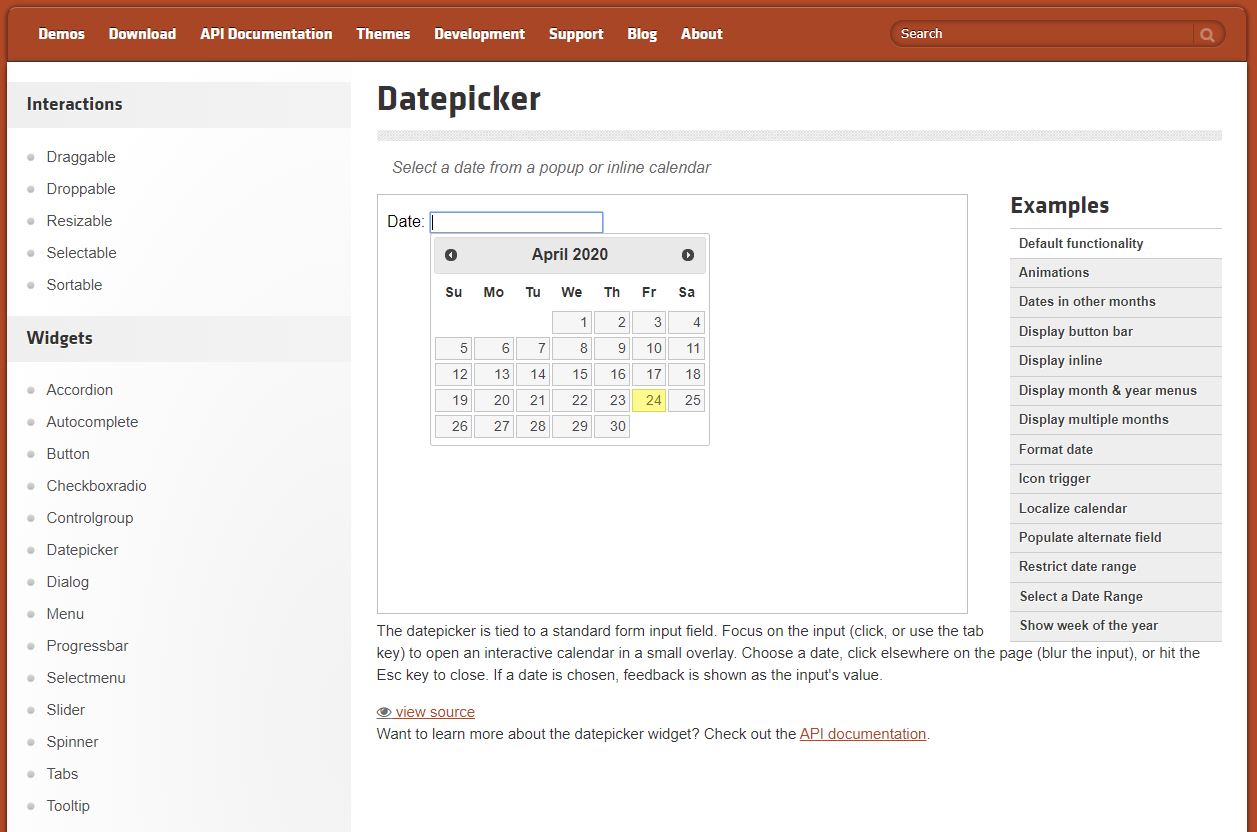
Task: Open the Button widget demo
Action: click(x=68, y=454)
